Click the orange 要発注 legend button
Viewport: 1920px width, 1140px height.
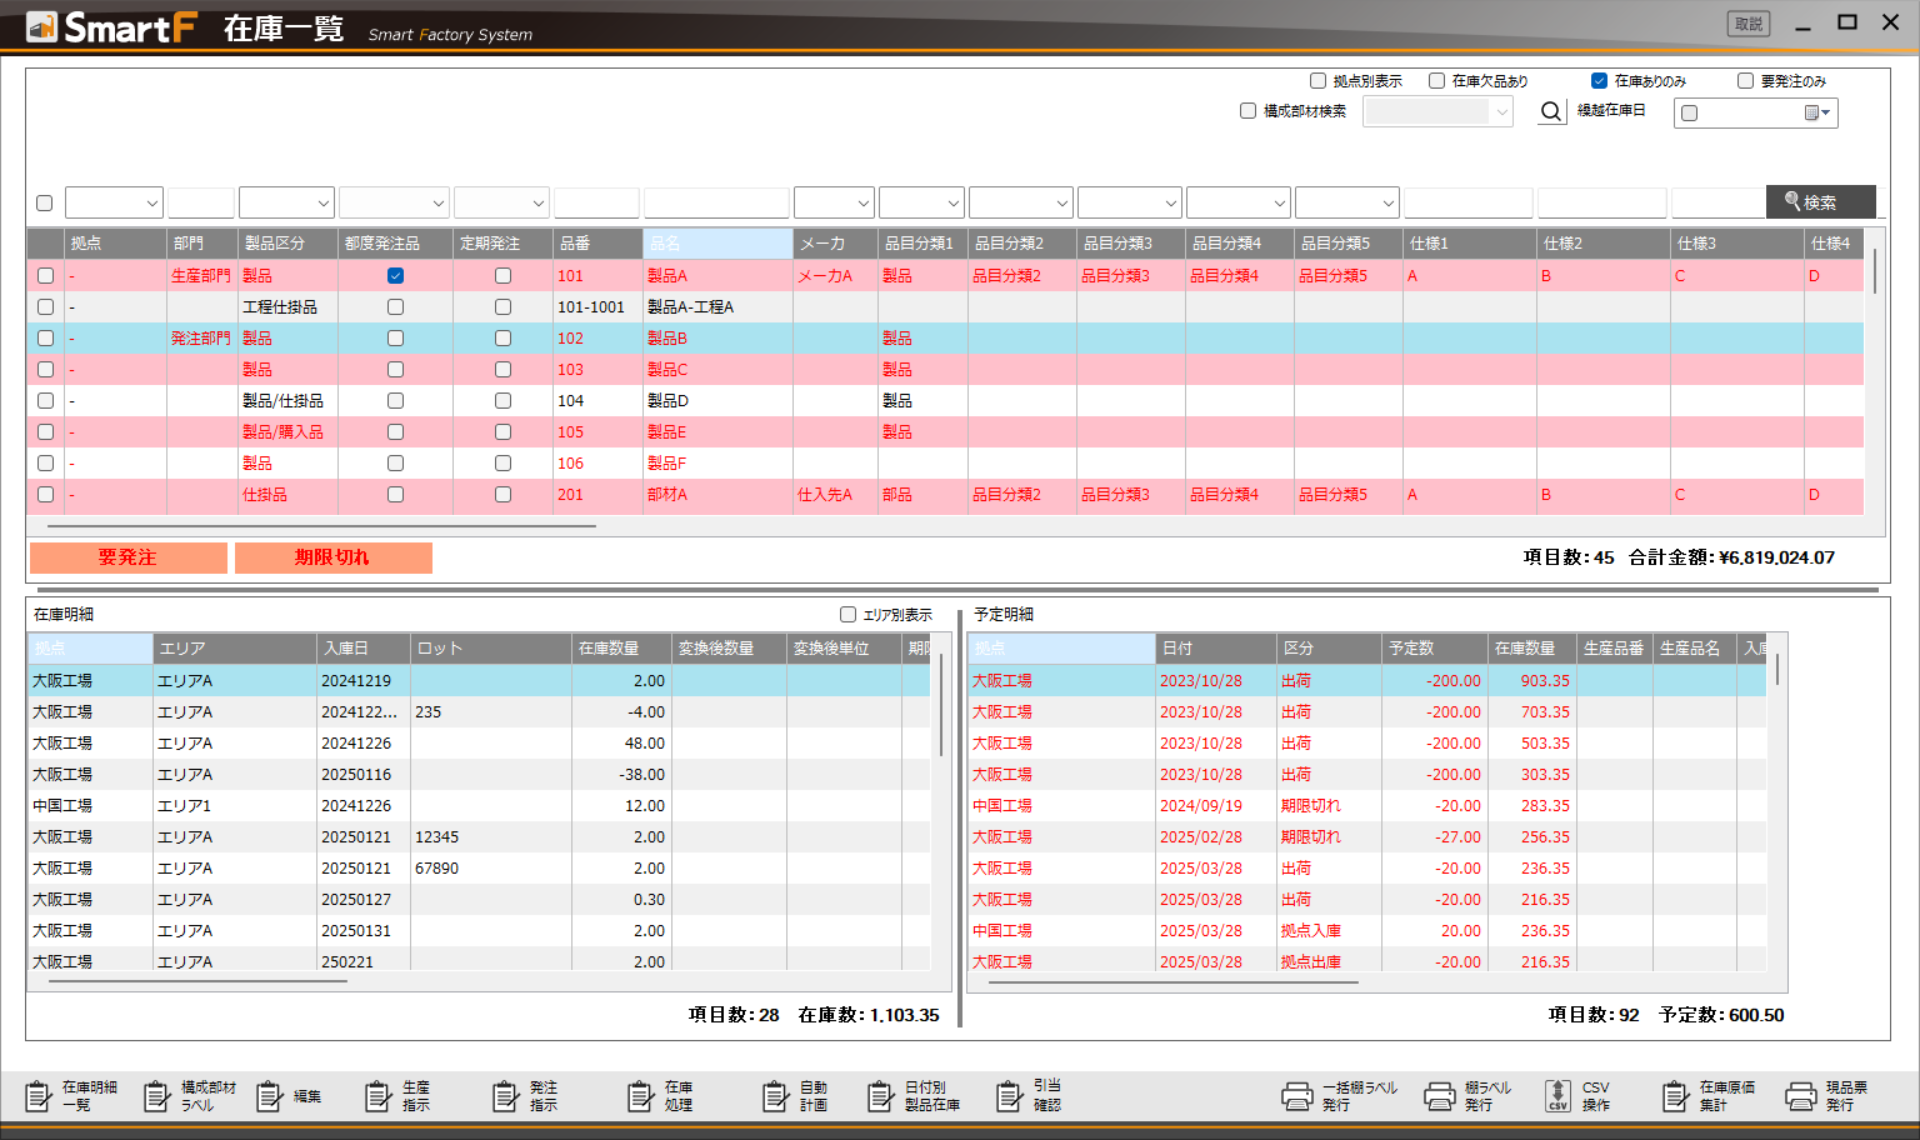coord(128,557)
